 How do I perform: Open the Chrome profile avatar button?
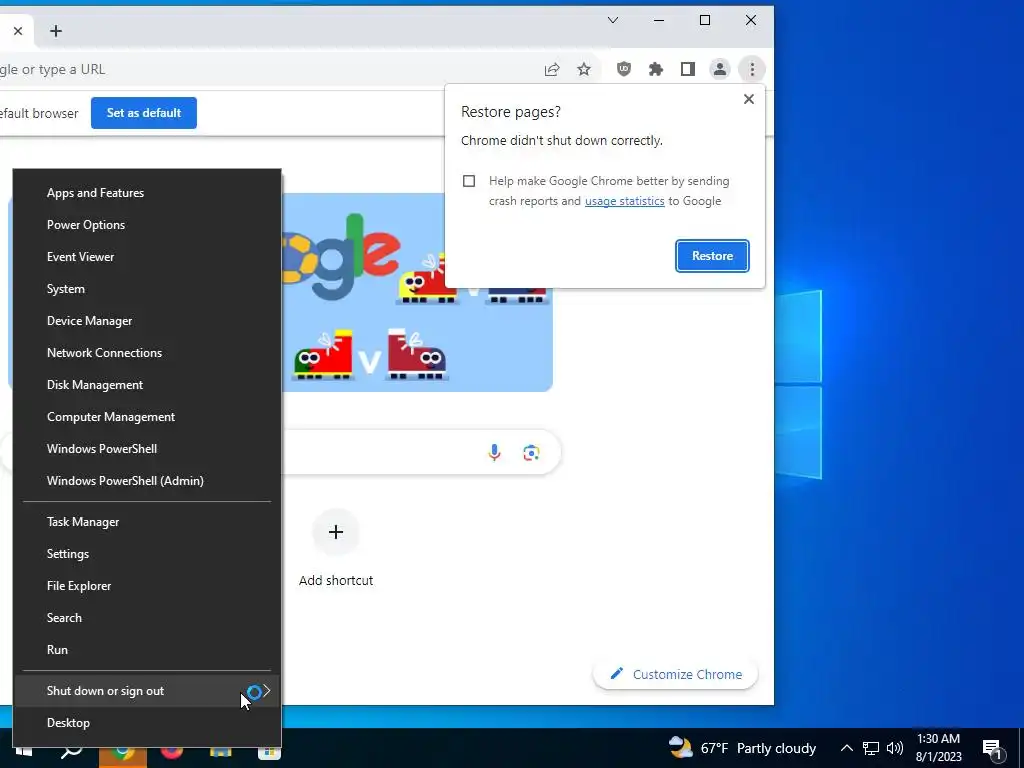click(720, 69)
